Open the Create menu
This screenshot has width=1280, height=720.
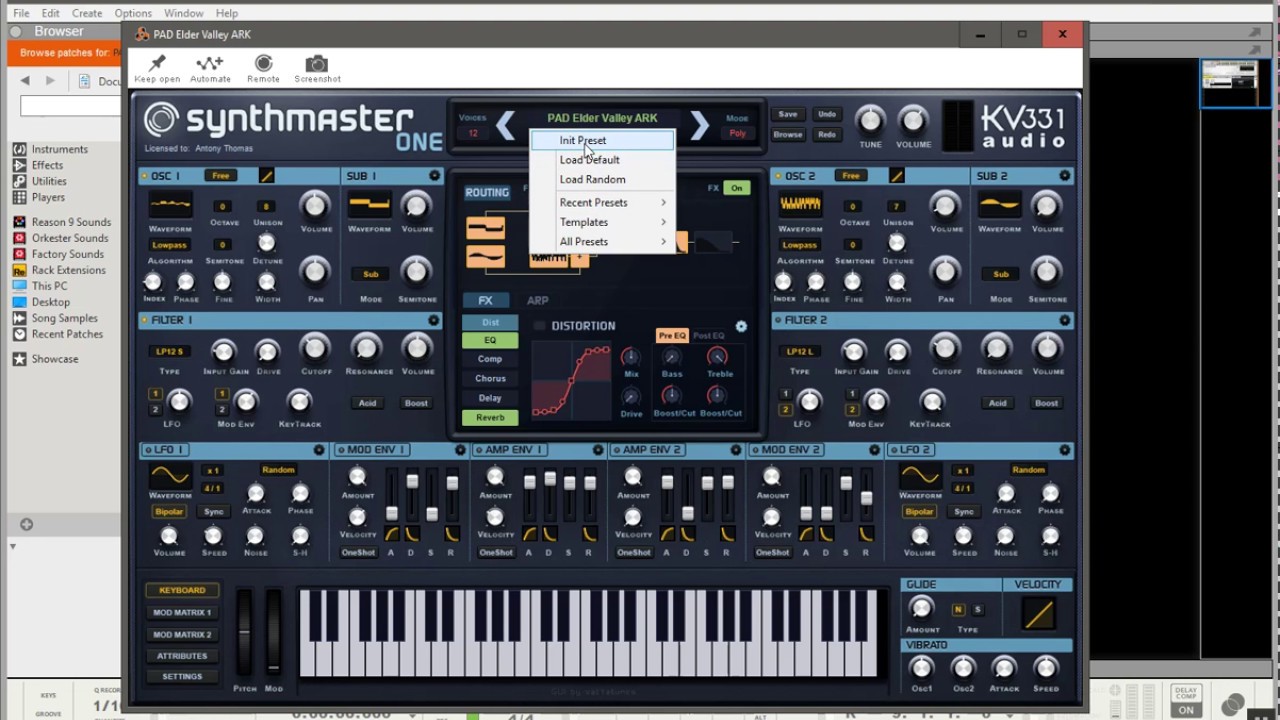pyautogui.click(x=86, y=13)
